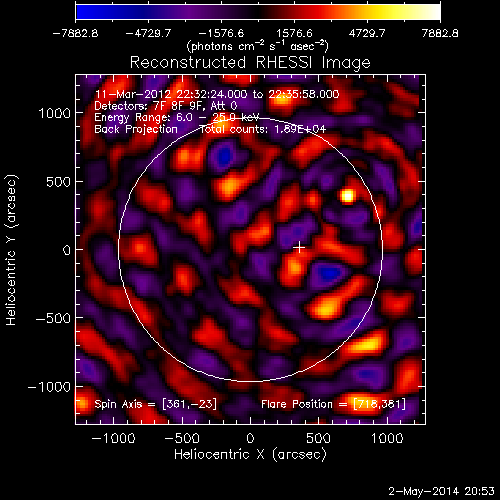This screenshot has height=500, width=500.
Task: Click the bright white flare spot
Action: 347,196
